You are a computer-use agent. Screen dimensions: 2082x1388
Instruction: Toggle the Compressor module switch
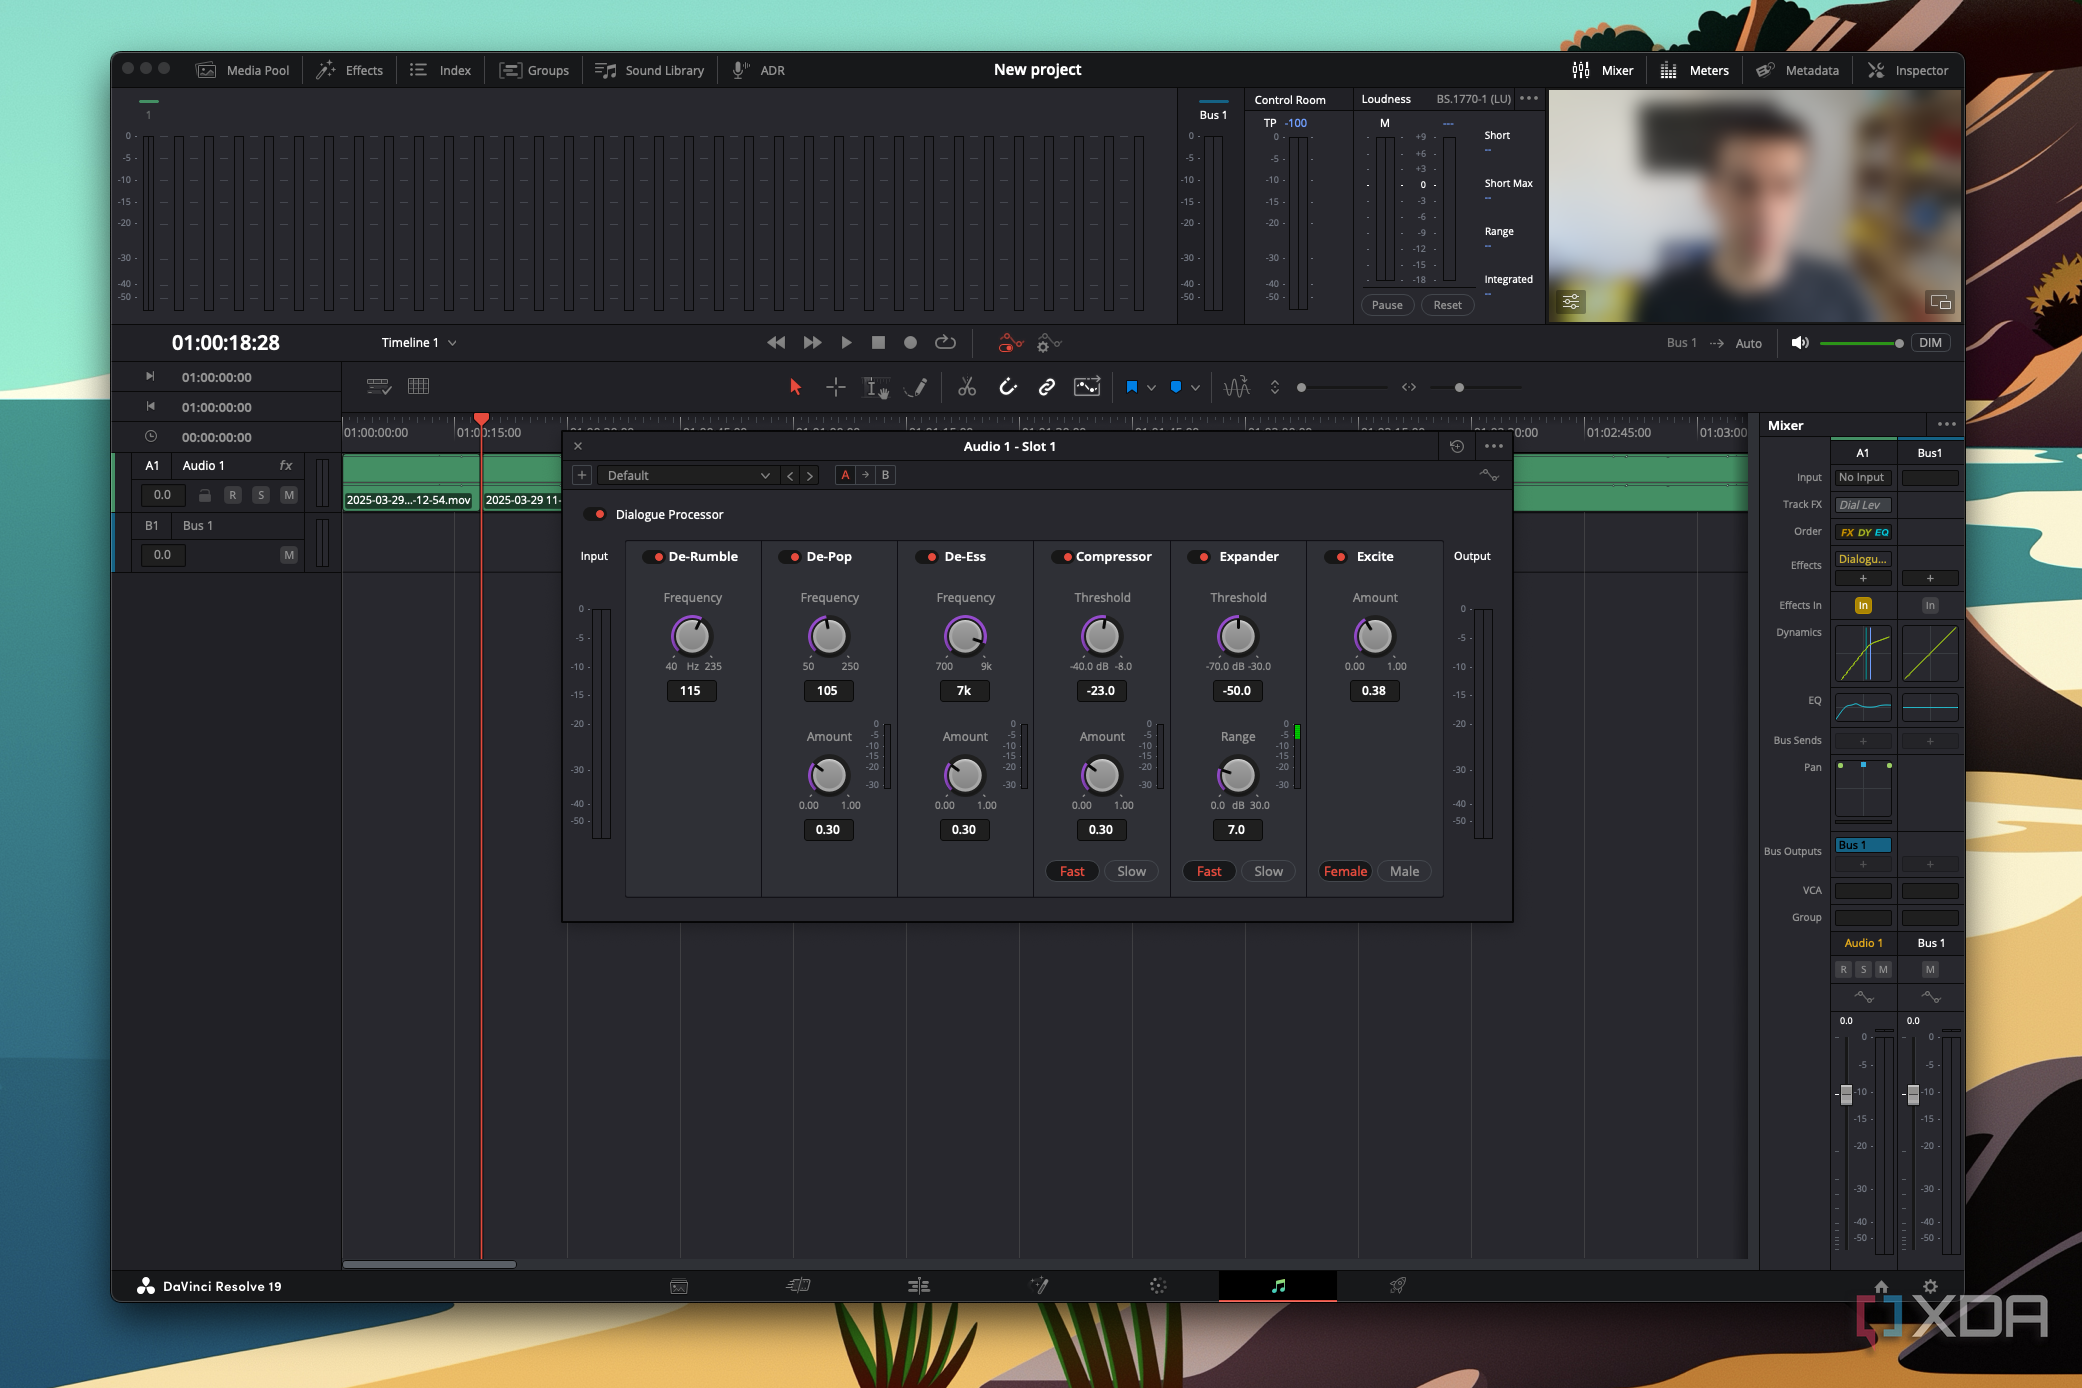[x=1063, y=557]
